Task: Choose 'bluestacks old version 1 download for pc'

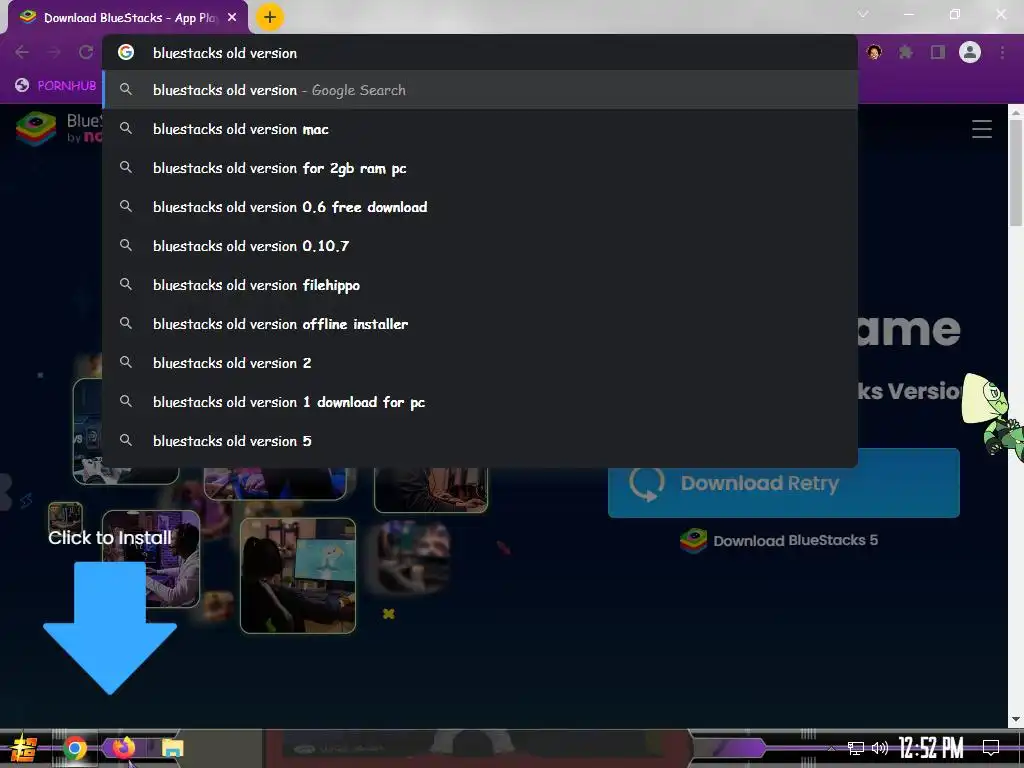Action: tap(479, 402)
